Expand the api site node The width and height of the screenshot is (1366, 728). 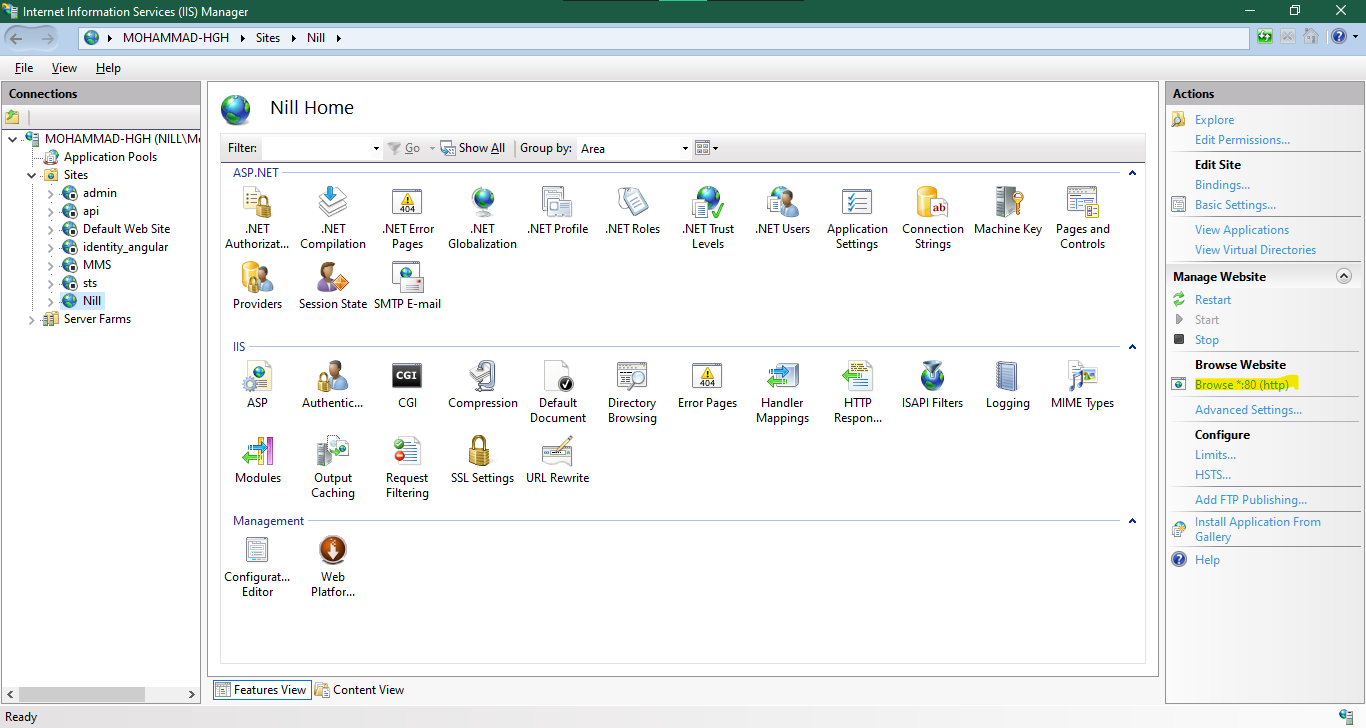[52, 211]
